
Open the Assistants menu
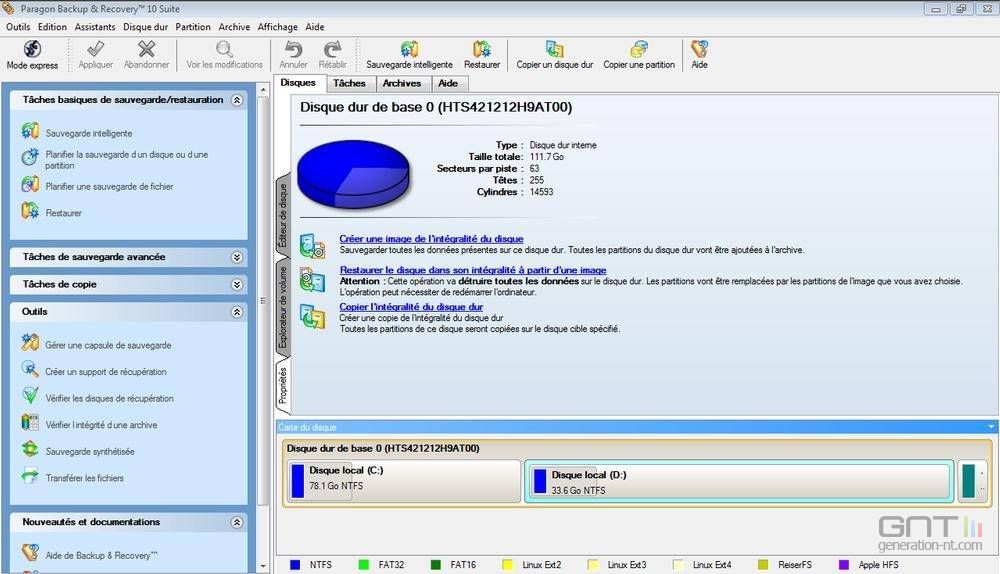click(x=95, y=27)
